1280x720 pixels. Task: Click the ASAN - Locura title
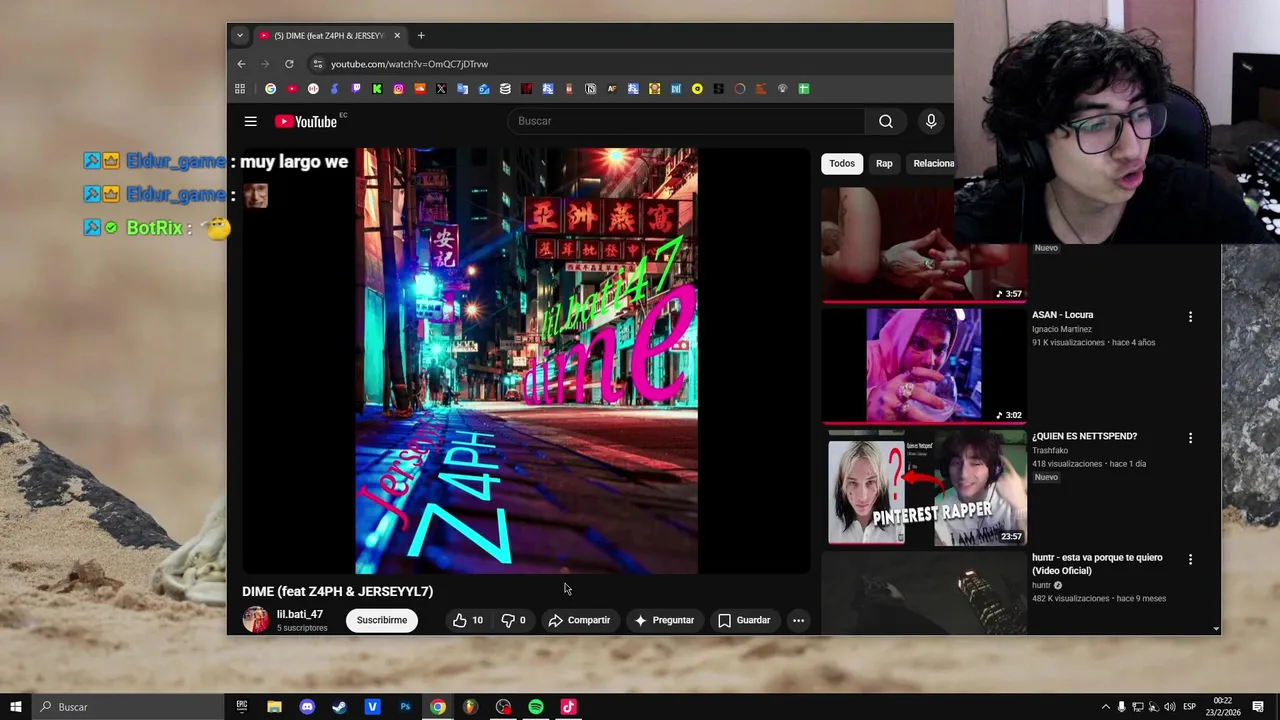(1062, 315)
